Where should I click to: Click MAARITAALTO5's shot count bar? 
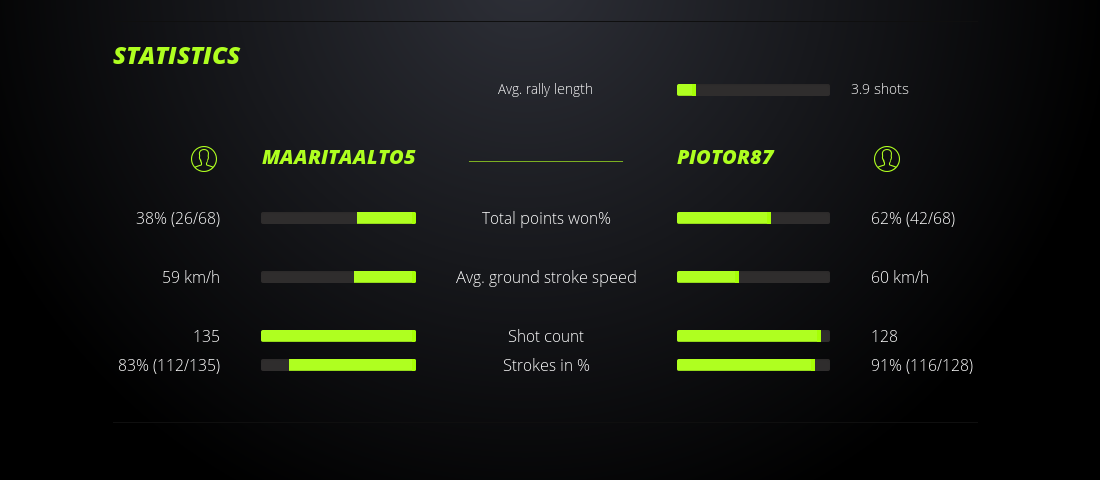pyautogui.click(x=338, y=336)
